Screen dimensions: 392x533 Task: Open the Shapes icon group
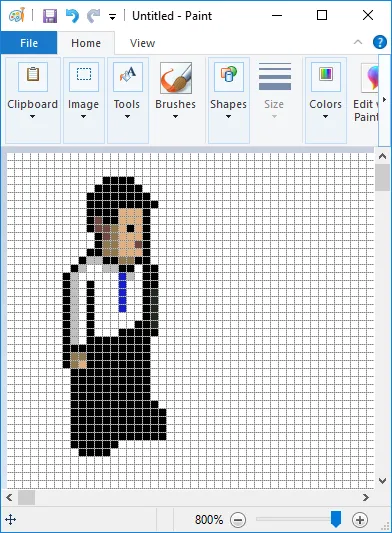pyautogui.click(x=229, y=76)
